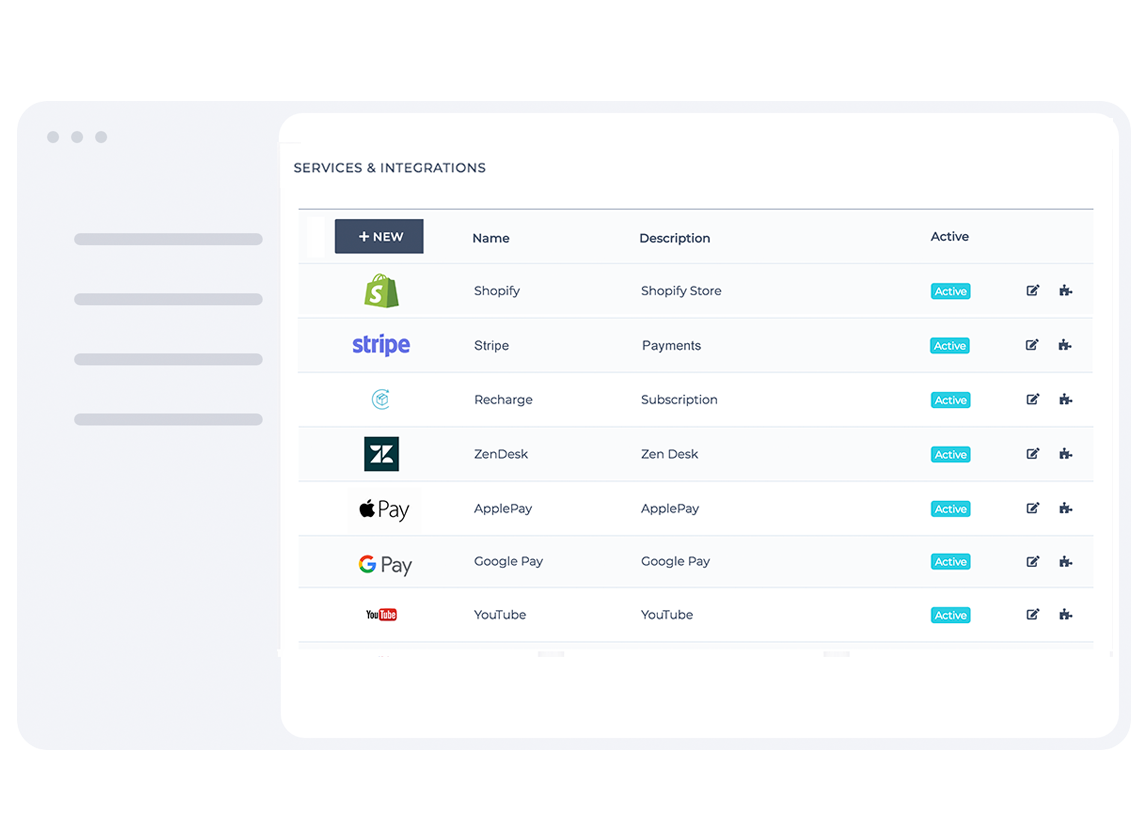
Task: Select the ZenDesk name cell
Action: coord(501,454)
